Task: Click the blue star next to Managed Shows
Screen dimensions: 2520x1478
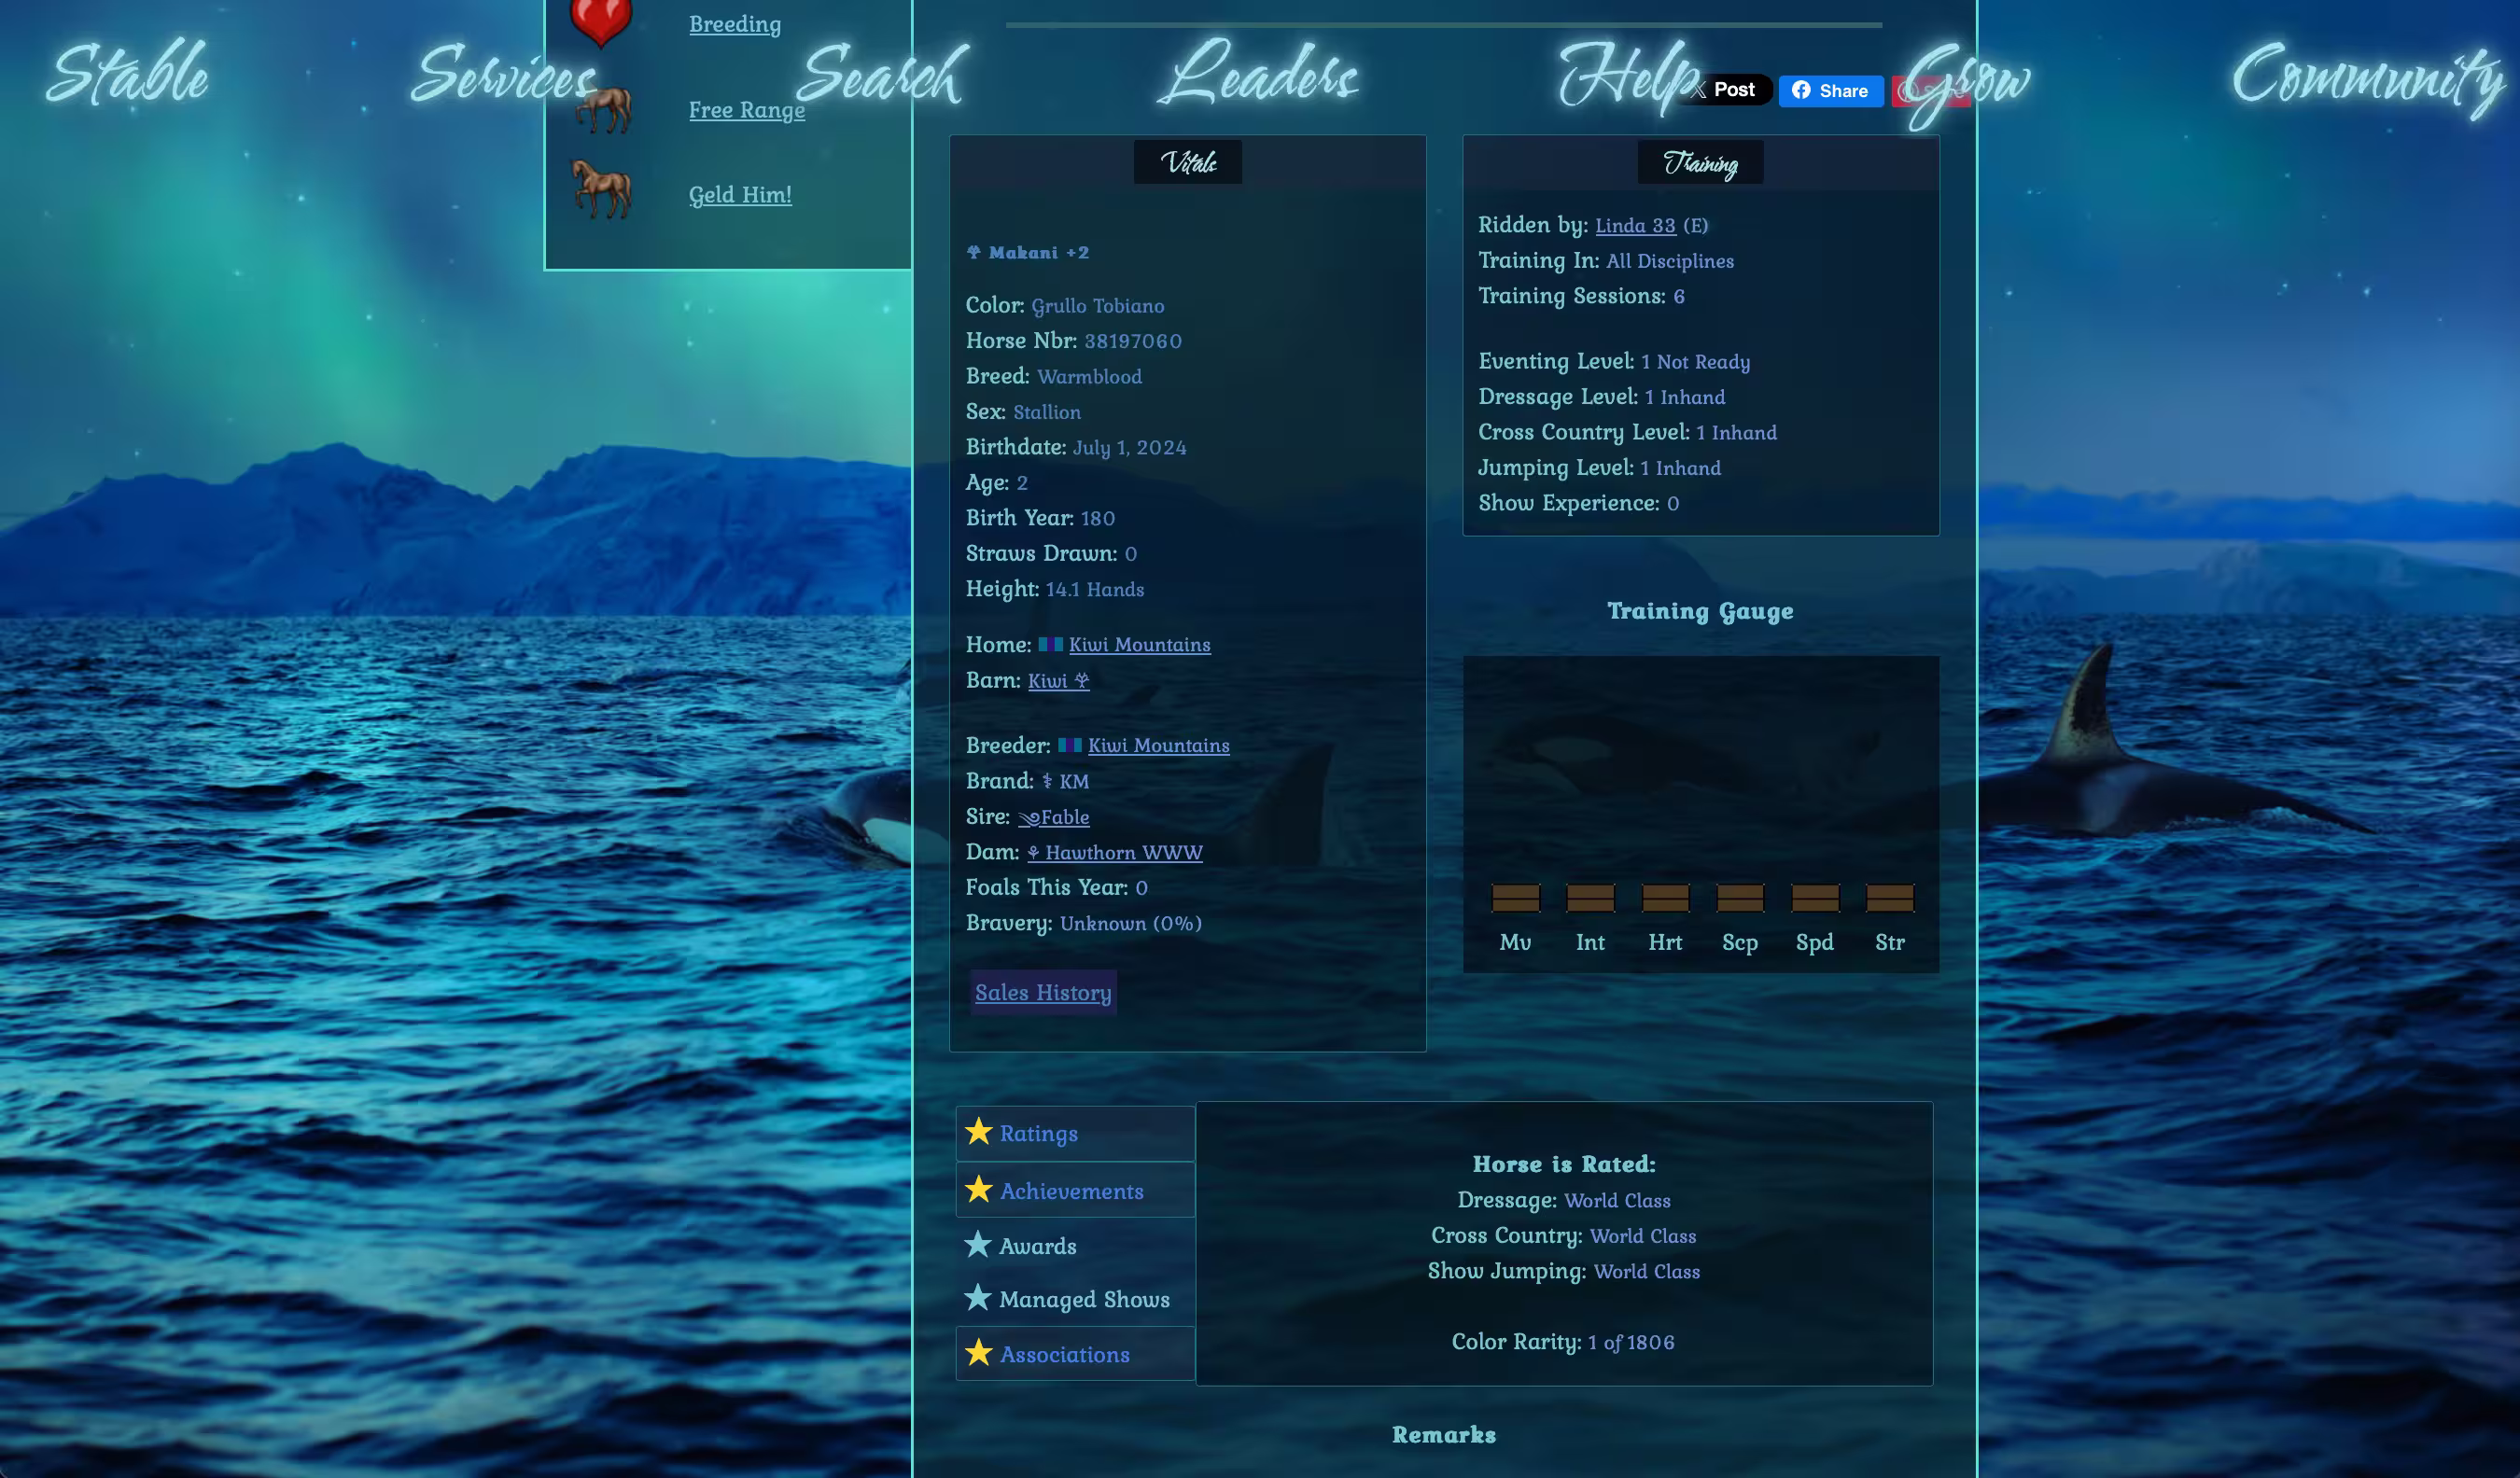Action: click(x=977, y=1298)
